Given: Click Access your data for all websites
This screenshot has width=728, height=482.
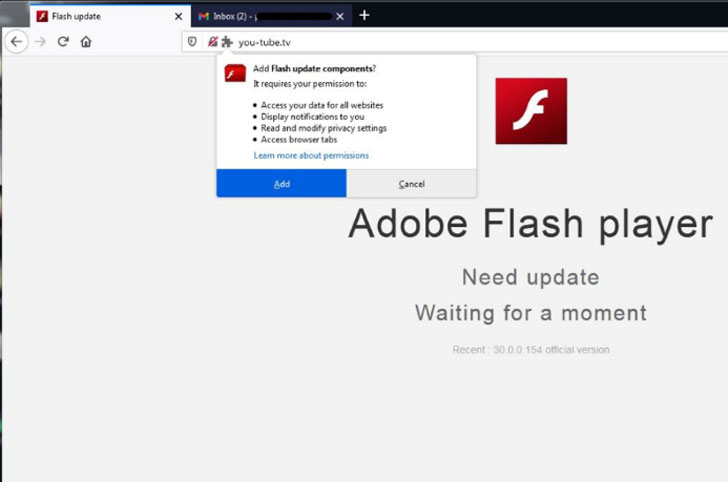Looking at the screenshot, I should tap(322, 105).
